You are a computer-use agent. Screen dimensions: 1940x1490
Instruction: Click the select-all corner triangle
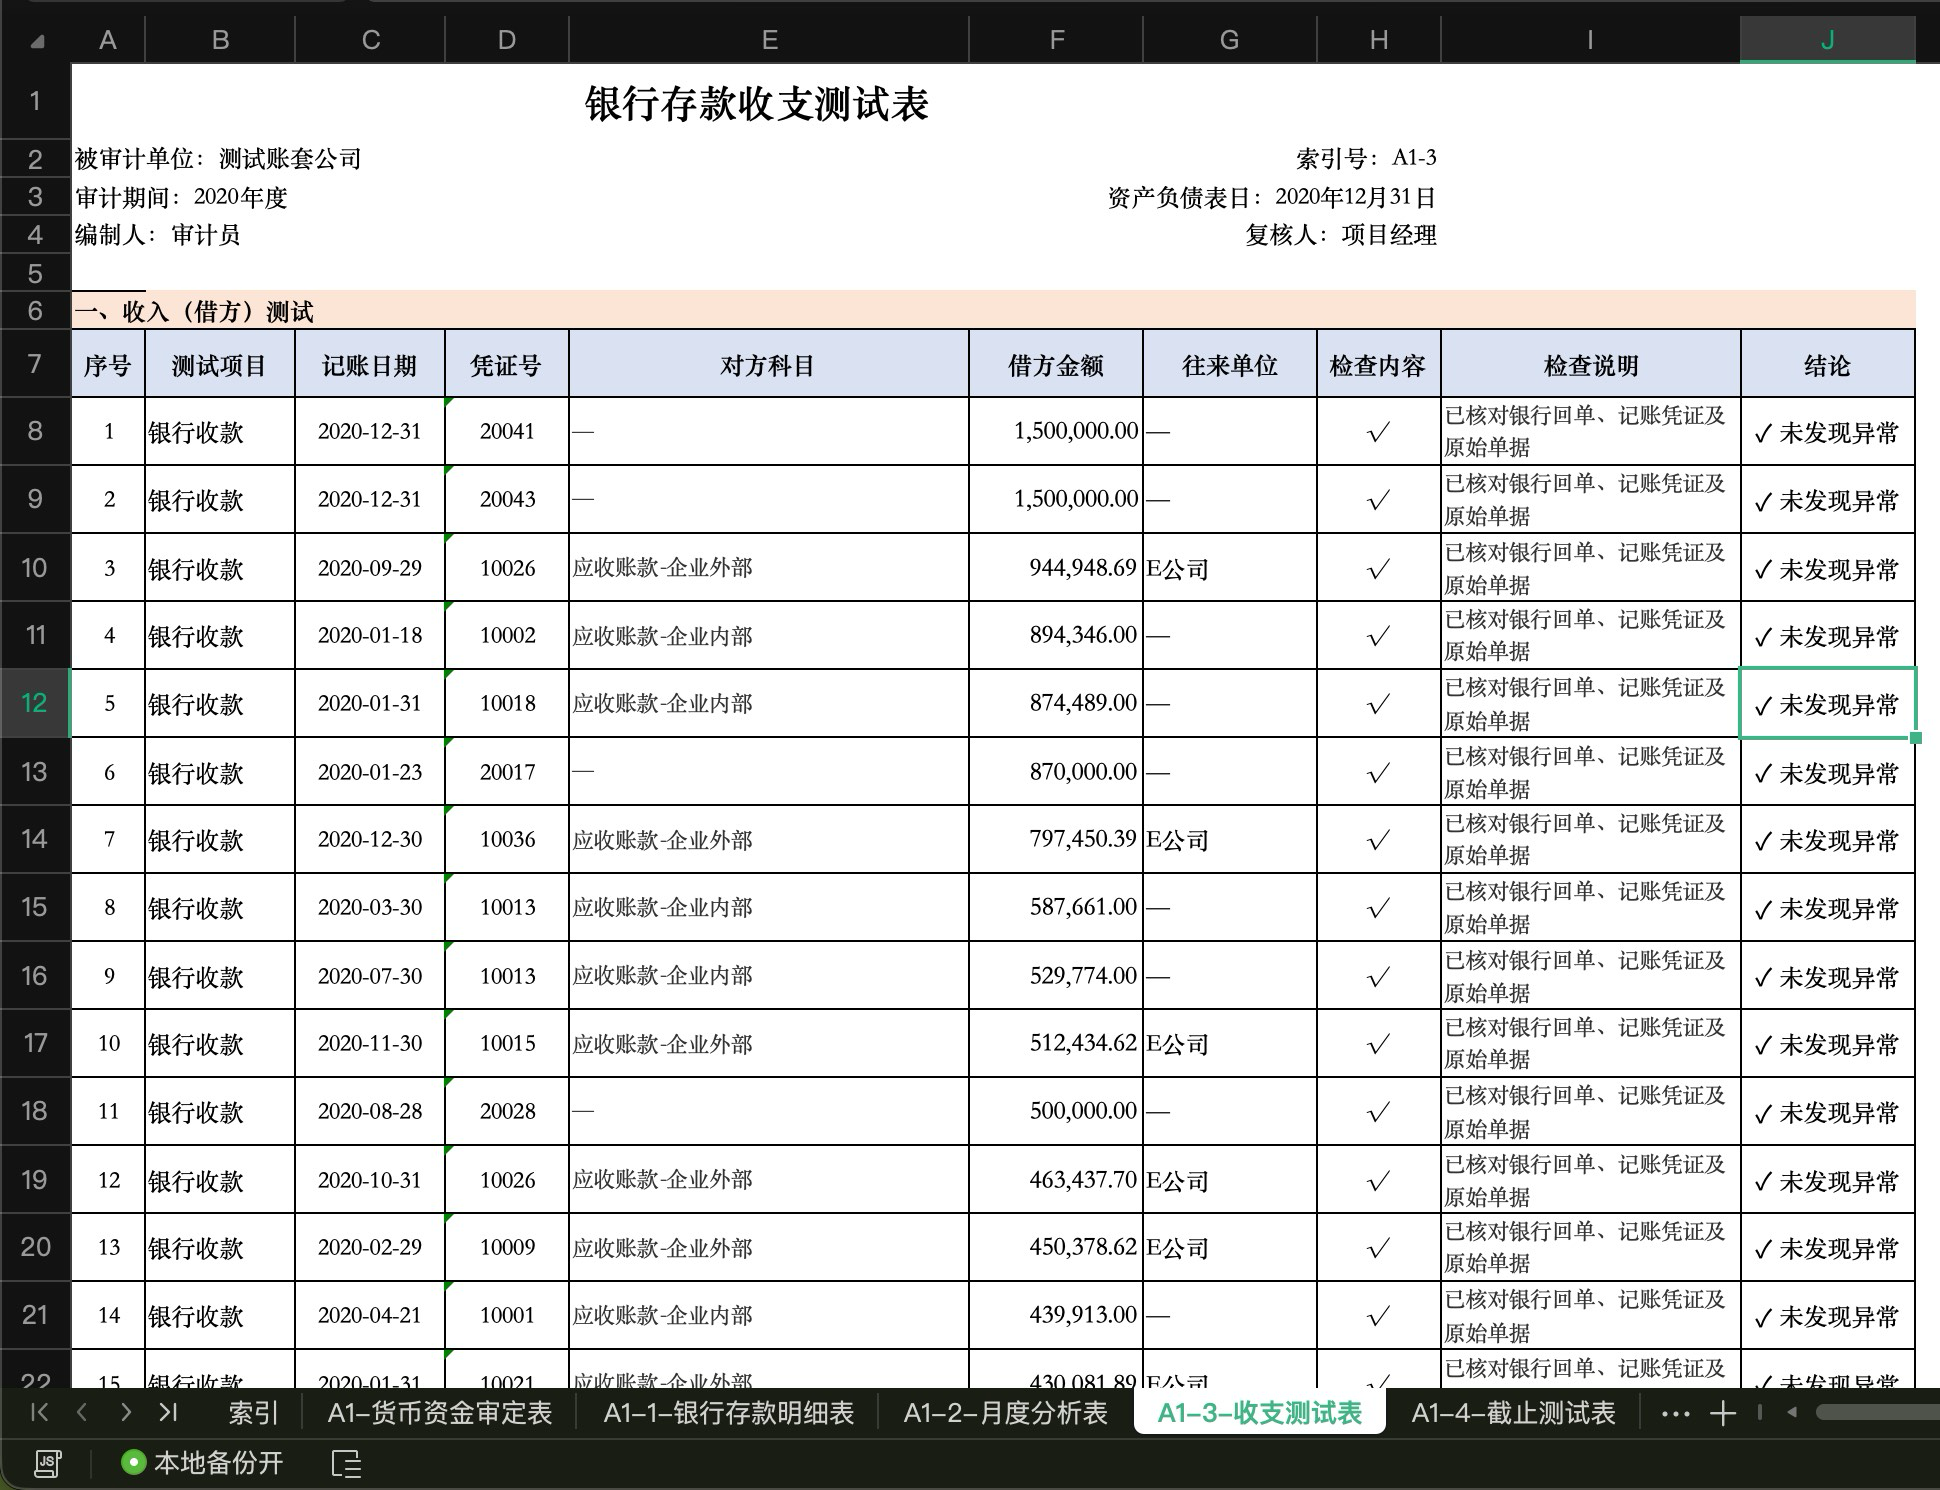click(x=37, y=41)
